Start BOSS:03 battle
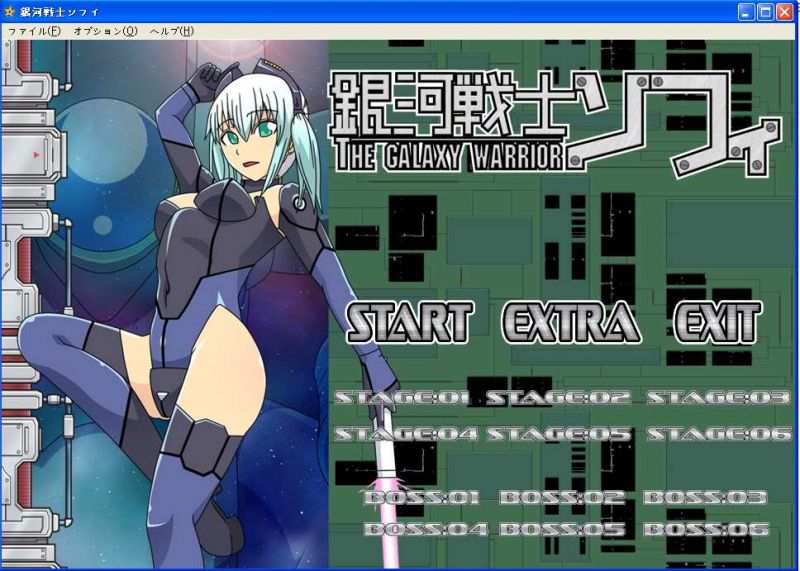This screenshot has height=571, width=800. pos(705,497)
